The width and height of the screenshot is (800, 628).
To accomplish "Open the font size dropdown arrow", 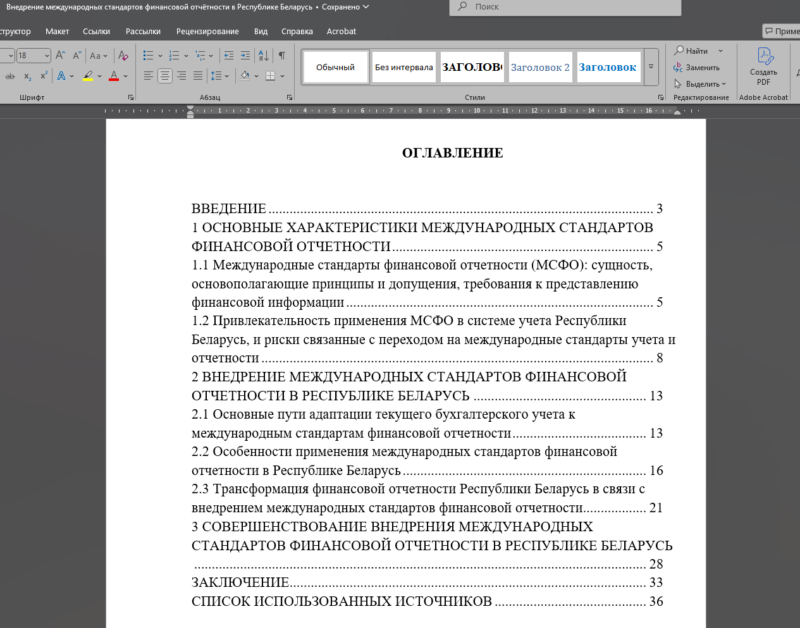I will [46, 56].
